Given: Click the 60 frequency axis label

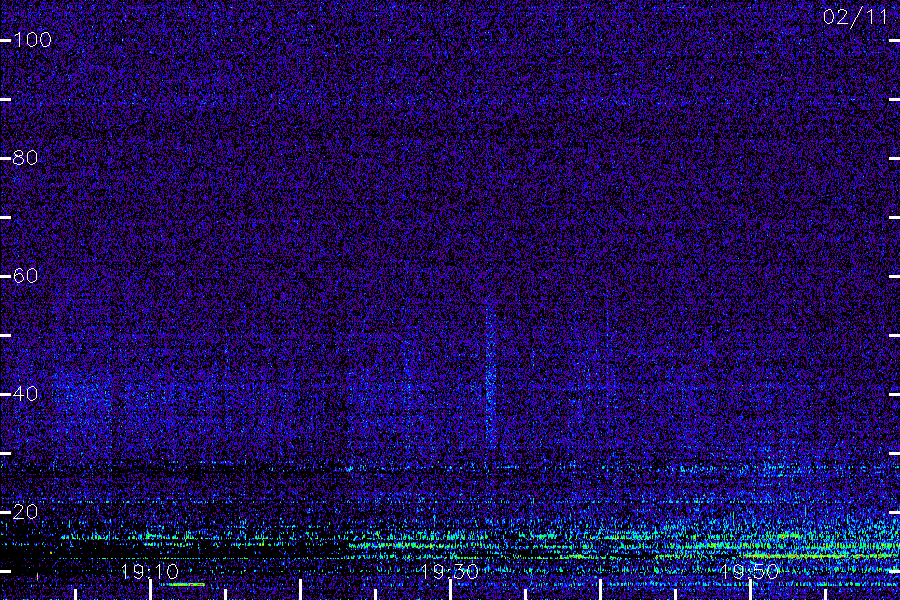Looking at the screenshot, I should point(25,276).
